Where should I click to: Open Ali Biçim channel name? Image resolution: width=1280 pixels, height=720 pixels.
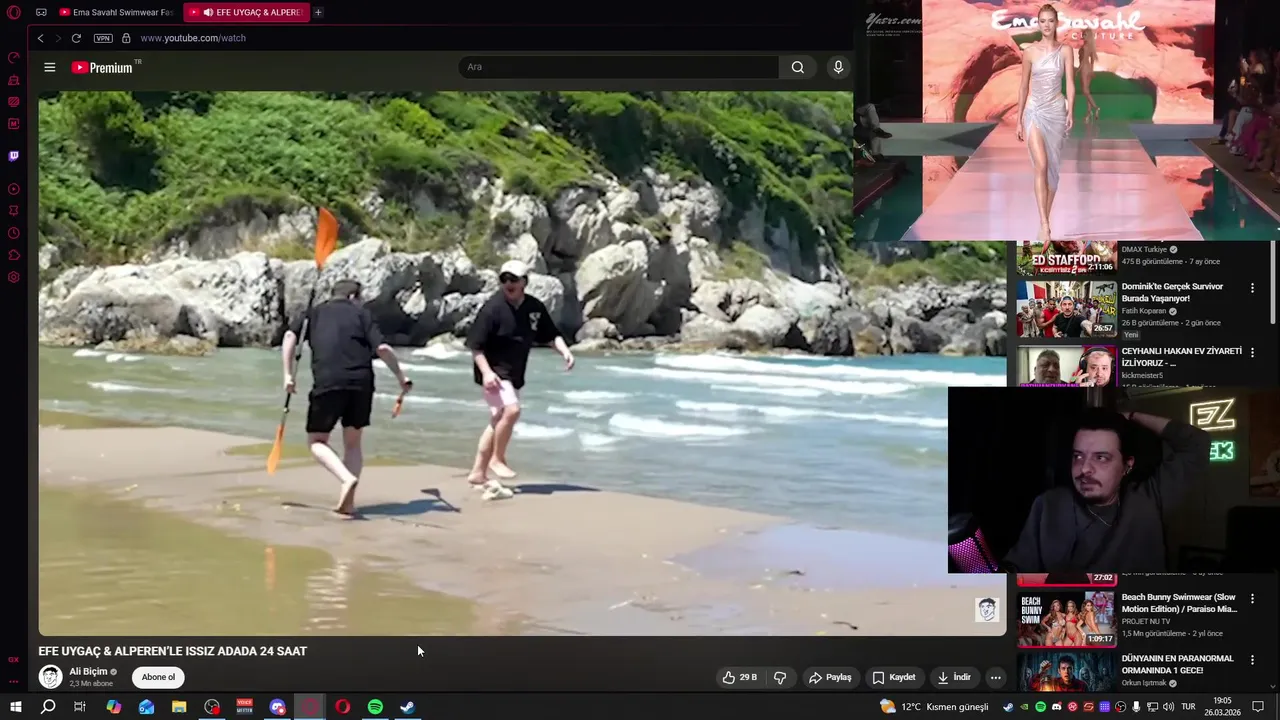88,672
